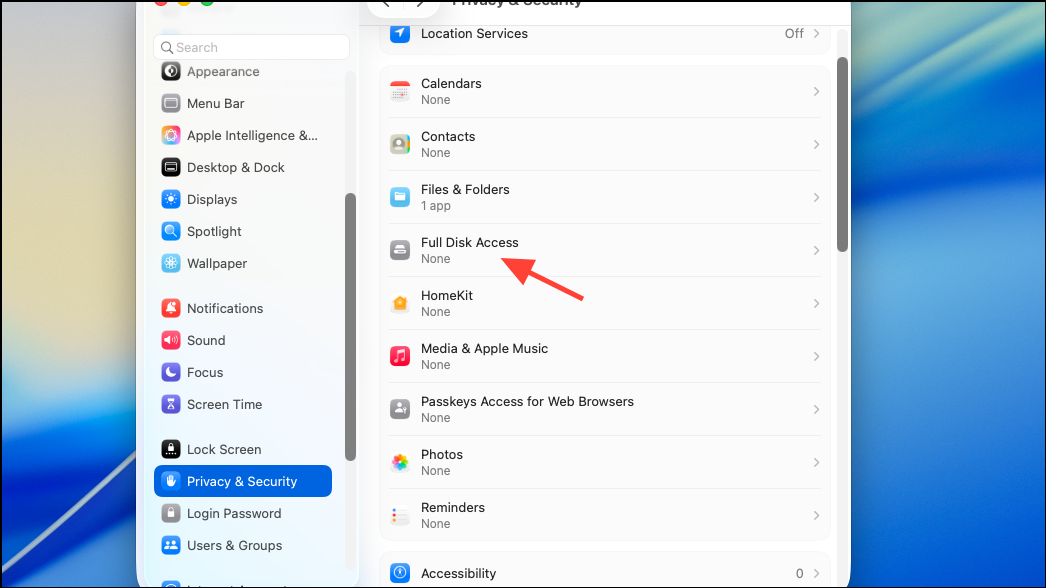Click the Menu Bar sidebar icon

click(x=171, y=103)
